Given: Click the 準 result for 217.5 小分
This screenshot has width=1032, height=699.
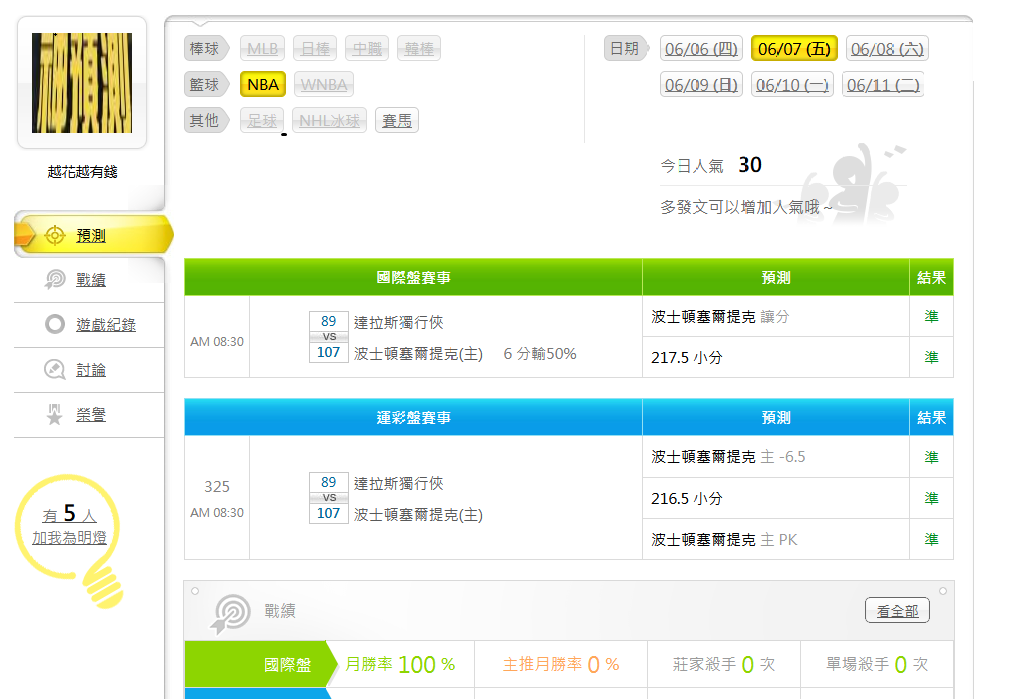Looking at the screenshot, I should click(x=931, y=357).
